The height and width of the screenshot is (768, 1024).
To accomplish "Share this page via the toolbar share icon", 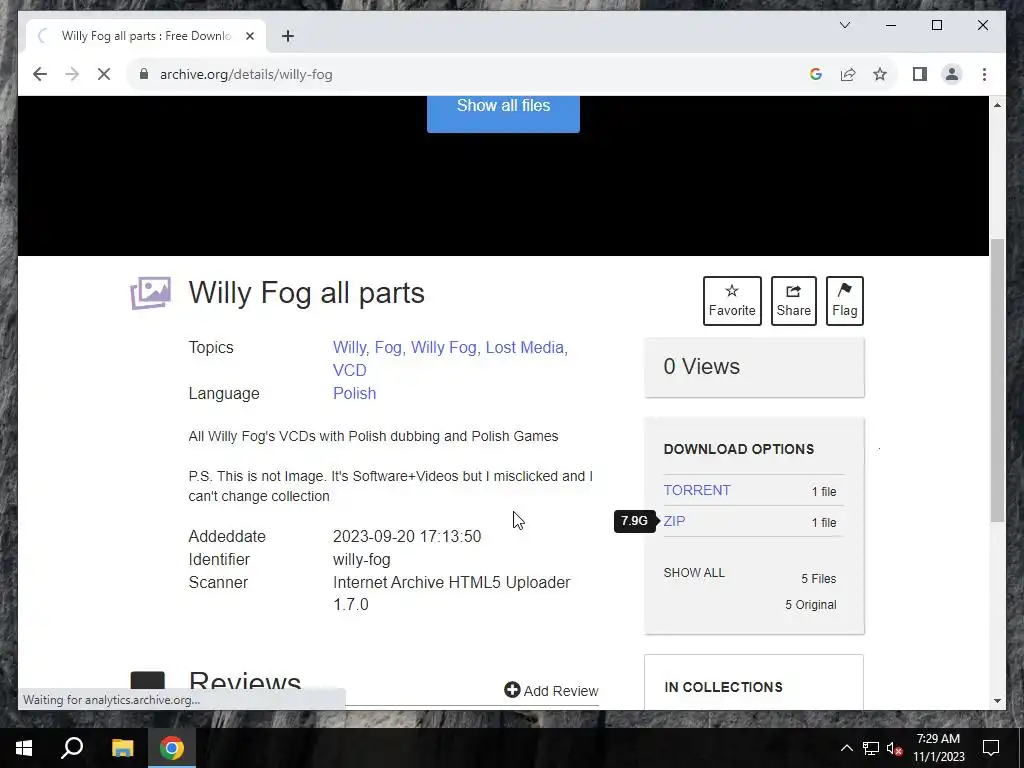I will pyautogui.click(x=848, y=74).
